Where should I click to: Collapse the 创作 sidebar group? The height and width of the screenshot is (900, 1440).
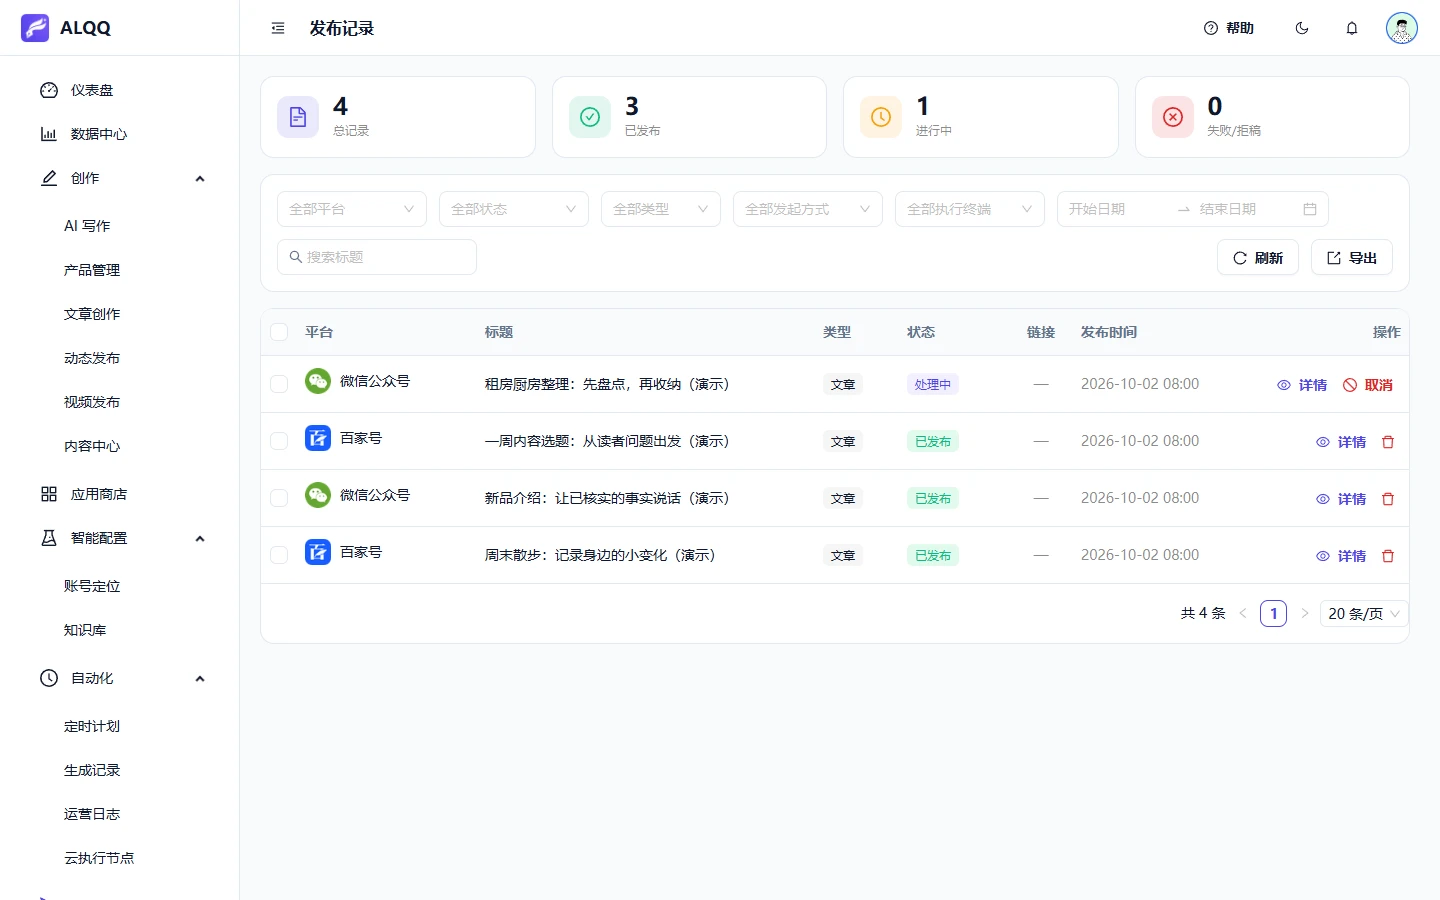pos(120,178)
